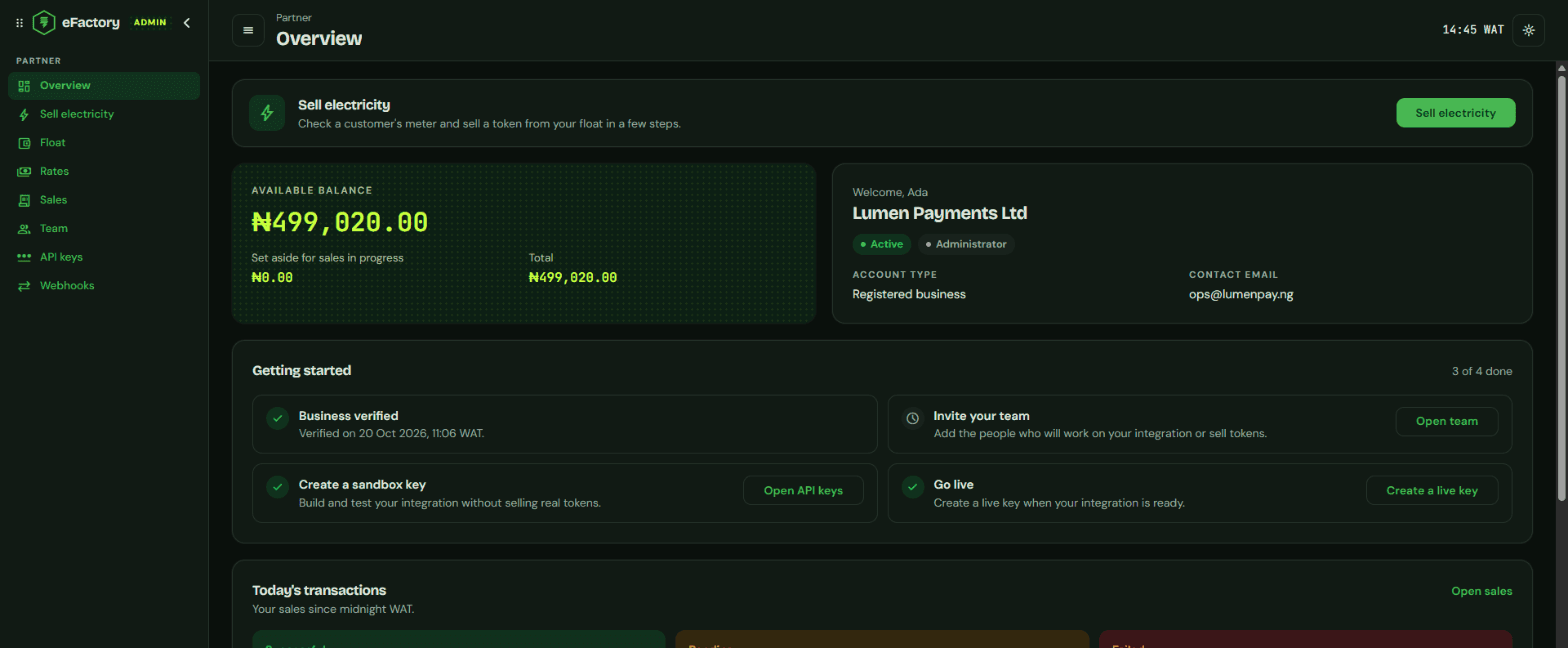Click the Lumen Payments Ltd company name
Image resolution: width=1568 pixels, height=648 pixels.
940,213
